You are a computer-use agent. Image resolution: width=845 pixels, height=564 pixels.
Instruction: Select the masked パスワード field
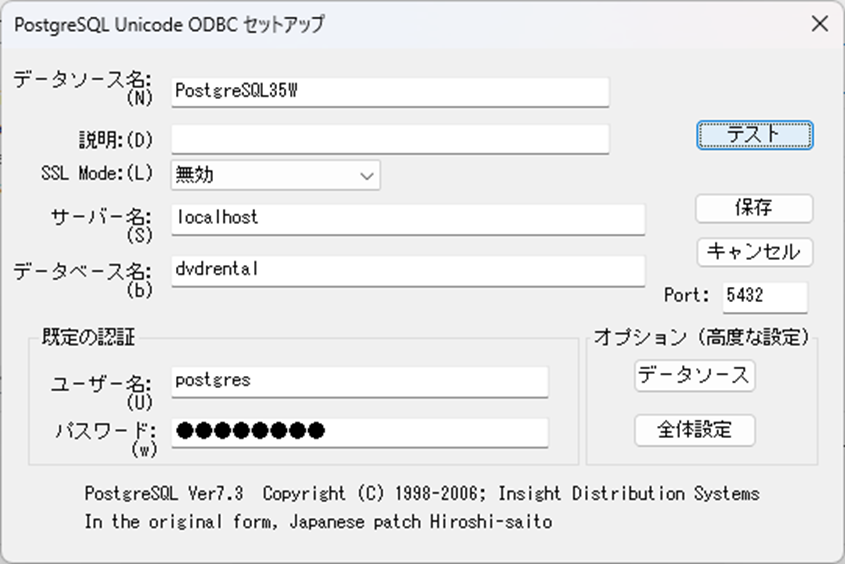[359, 432]
